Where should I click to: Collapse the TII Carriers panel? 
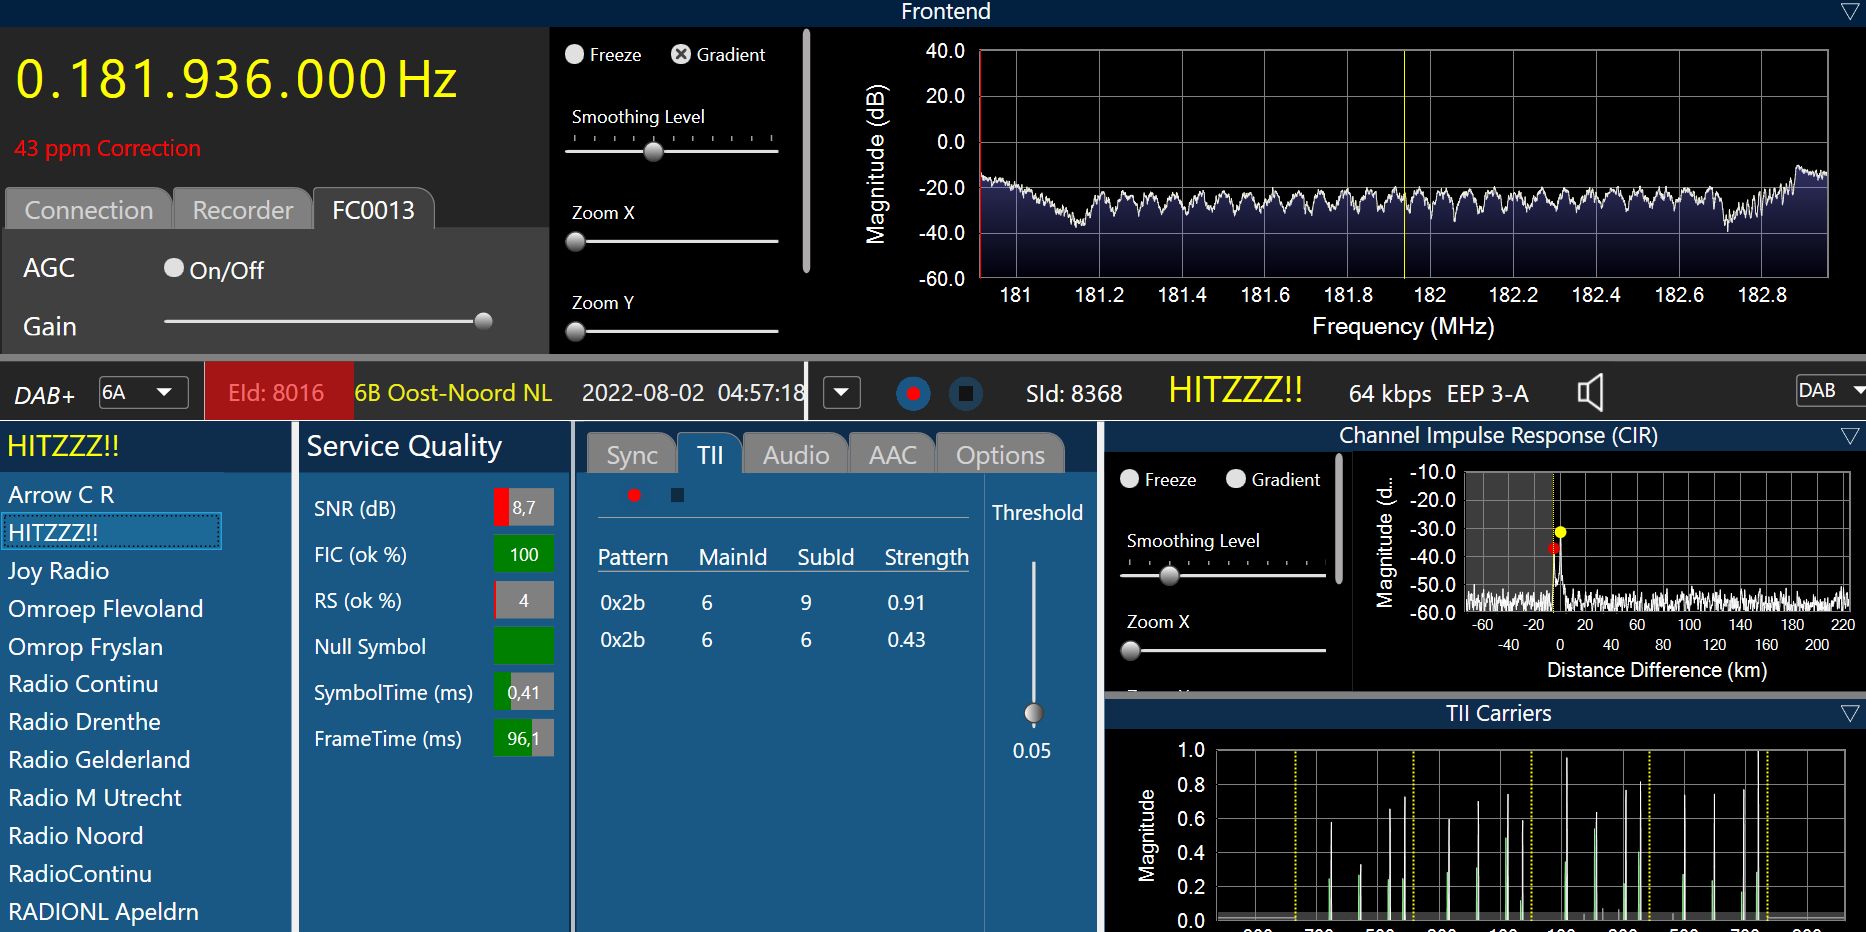pyautogui.click(x=1850, y=713)
